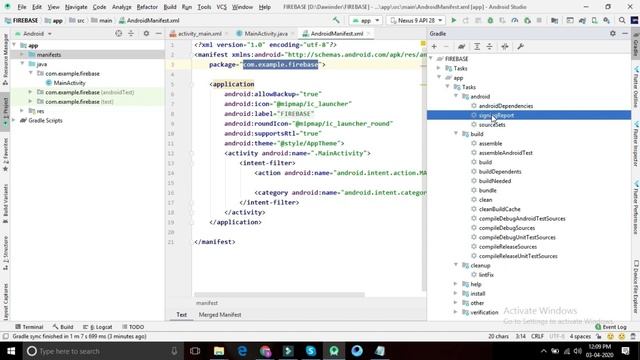Click AndroidManifest.xml breadcrumb in navigation bar
The width and height of the screenshot is (640, 360).
[149, 20]
